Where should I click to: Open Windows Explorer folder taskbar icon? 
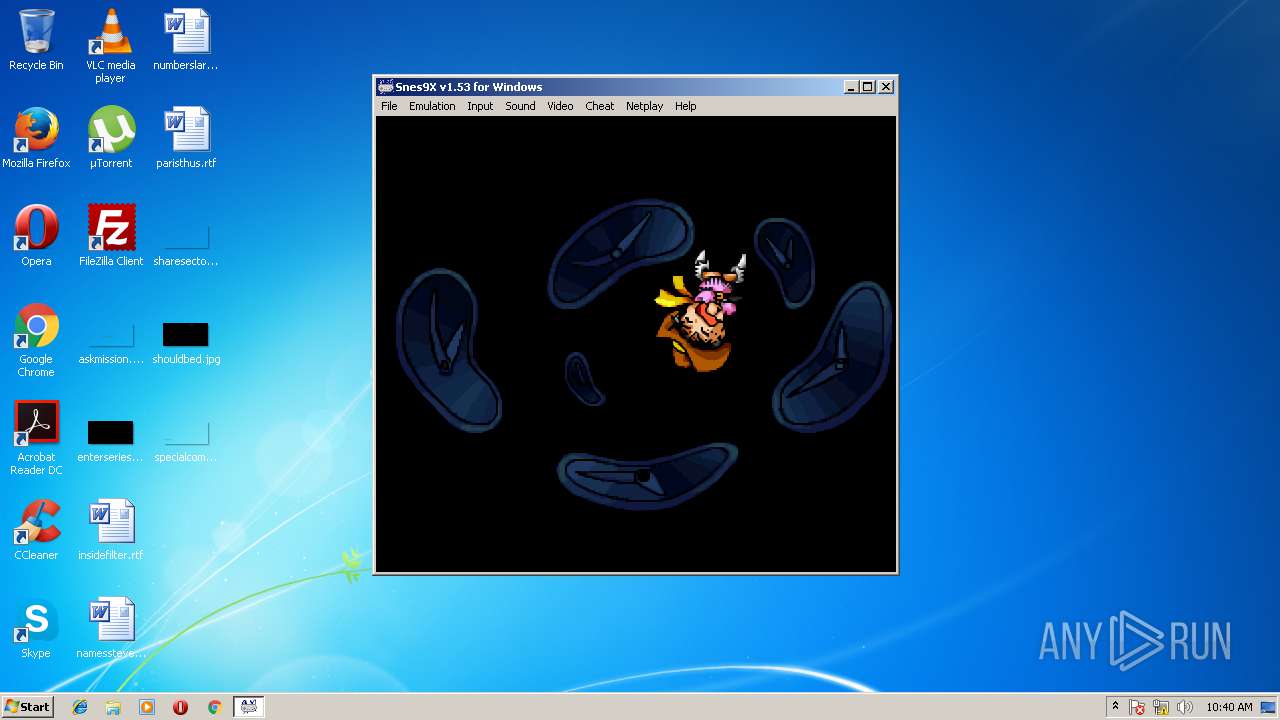(113, 707)
